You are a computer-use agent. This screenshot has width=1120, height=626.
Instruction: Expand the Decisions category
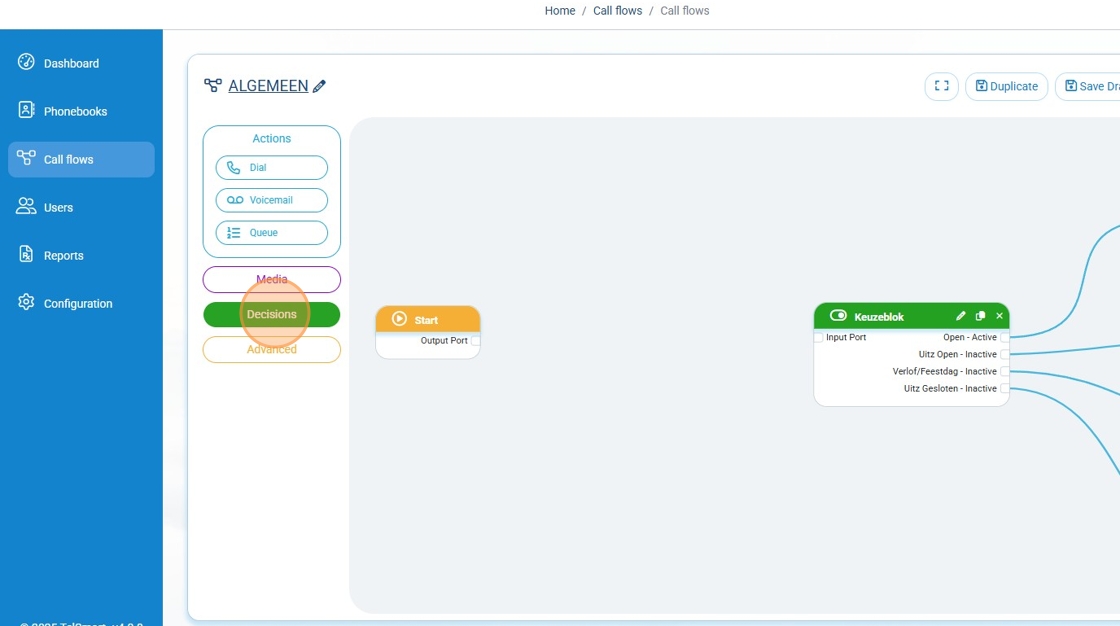pos(272,315)
